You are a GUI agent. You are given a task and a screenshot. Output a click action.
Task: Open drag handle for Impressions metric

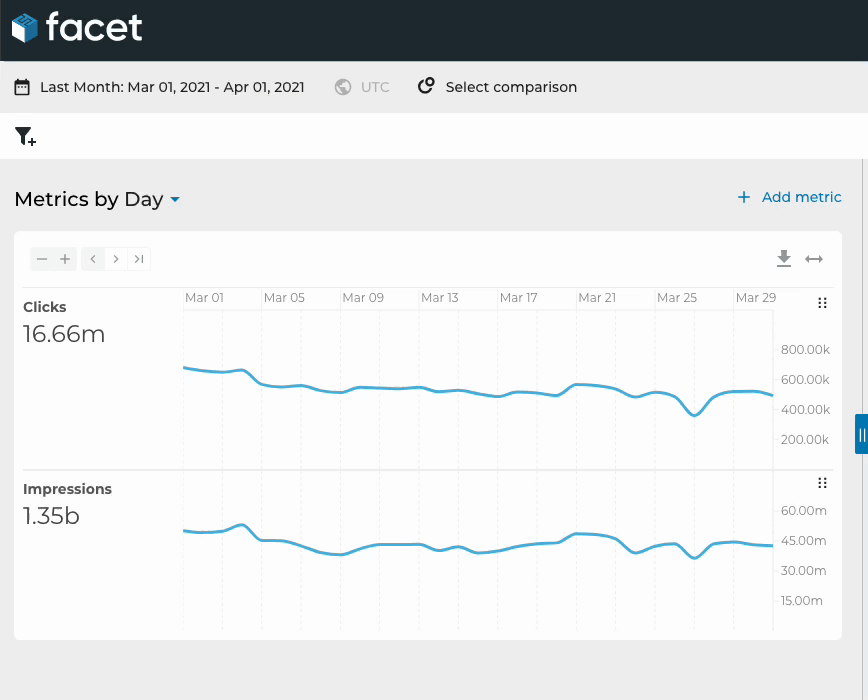pyautogui.click(x=822, y=483)
